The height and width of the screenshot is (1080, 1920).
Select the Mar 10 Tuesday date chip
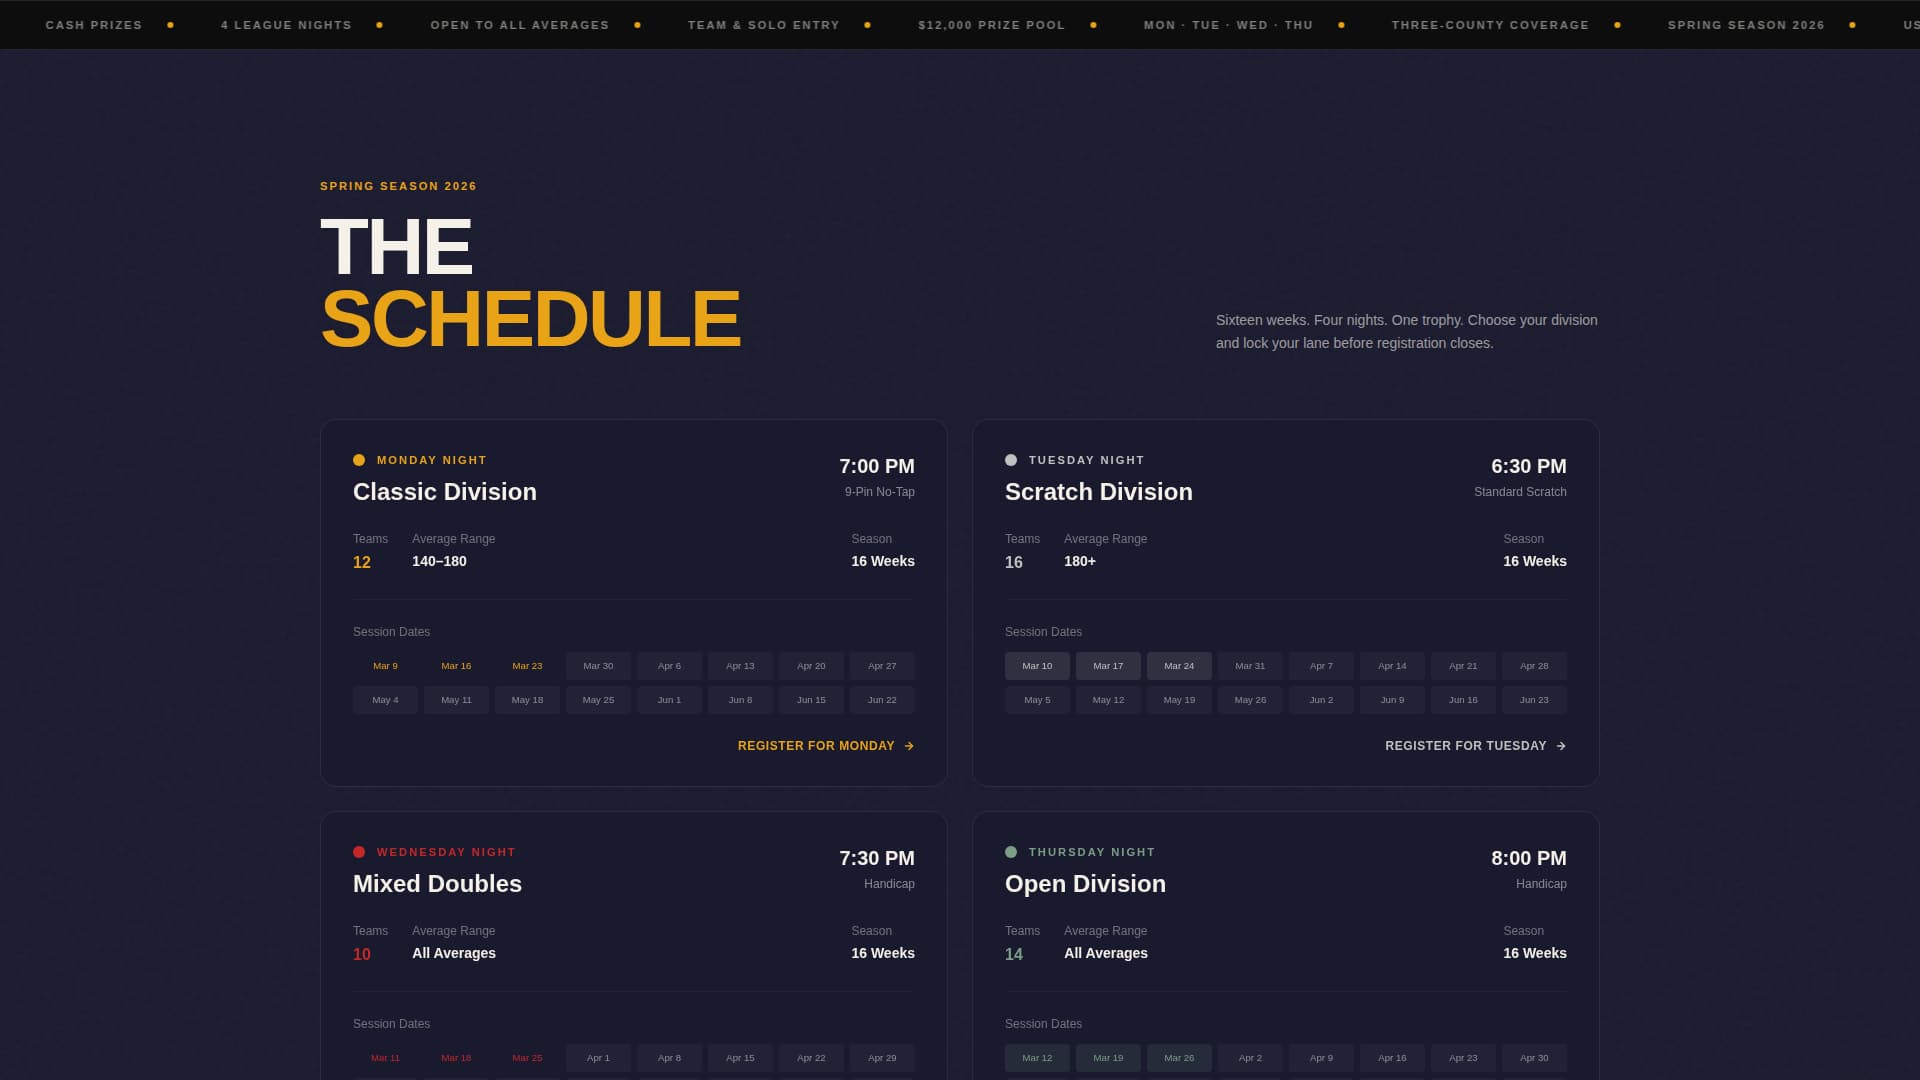(1037, 666)
